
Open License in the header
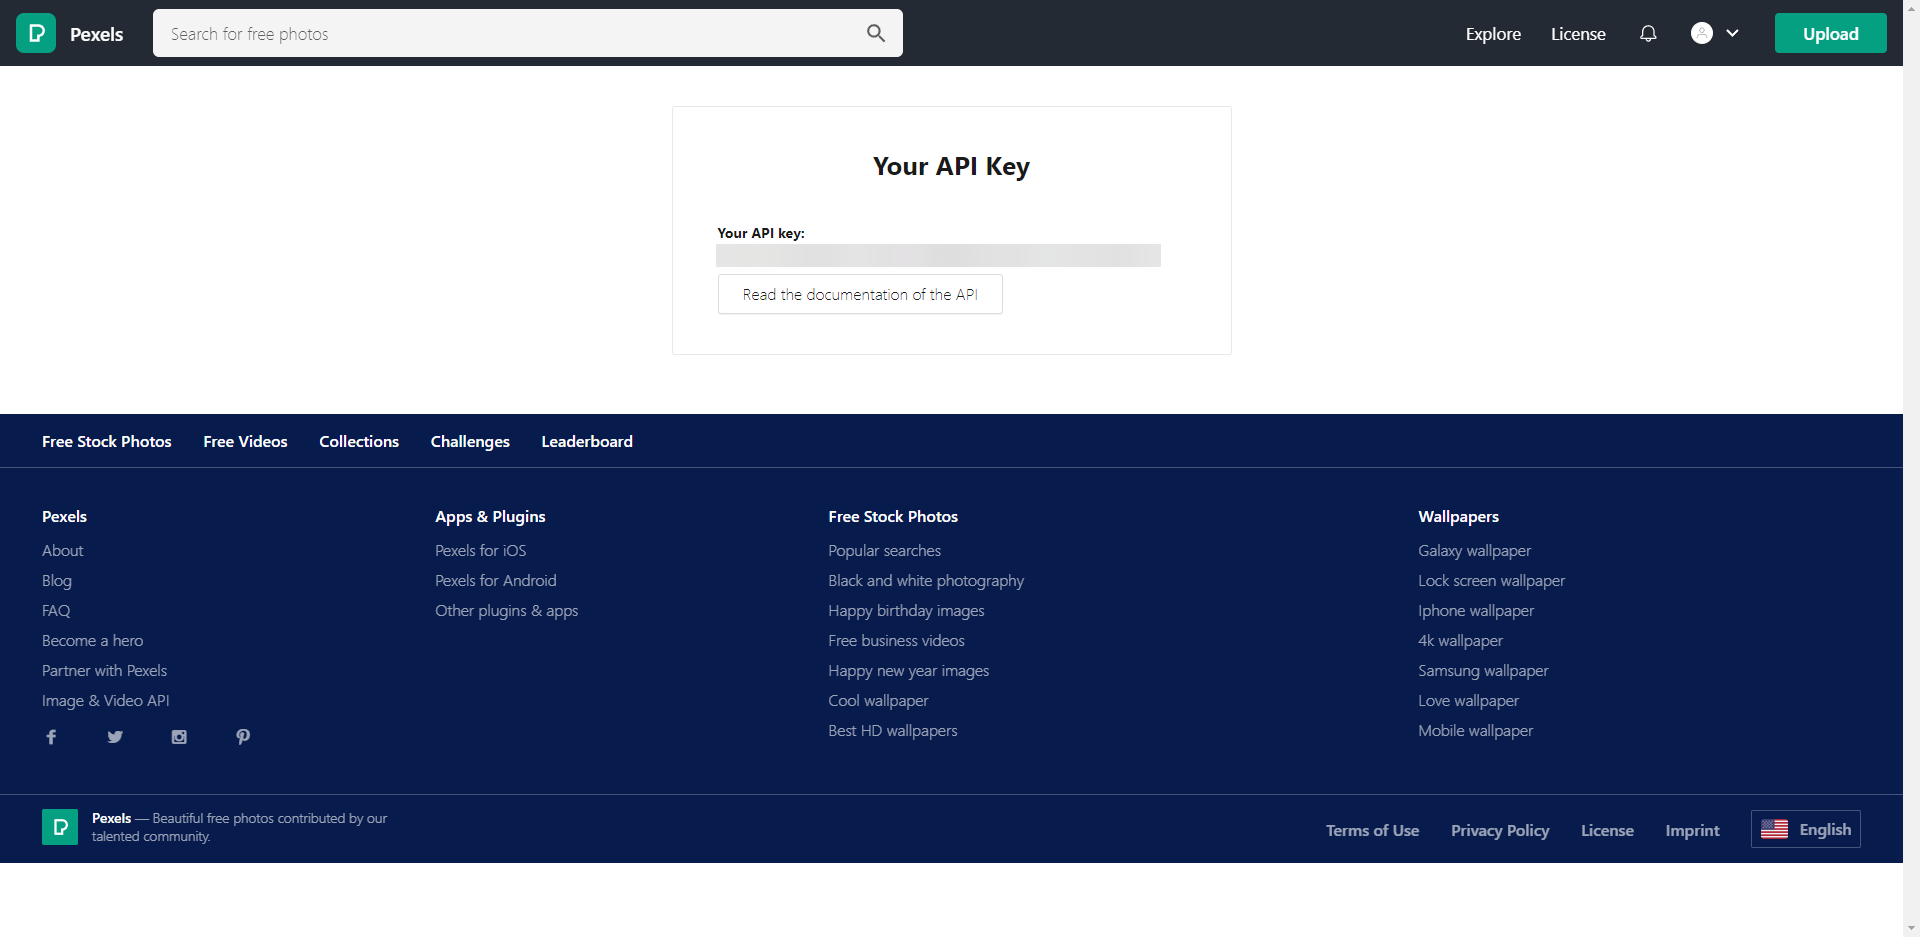tap(1578, 34)
